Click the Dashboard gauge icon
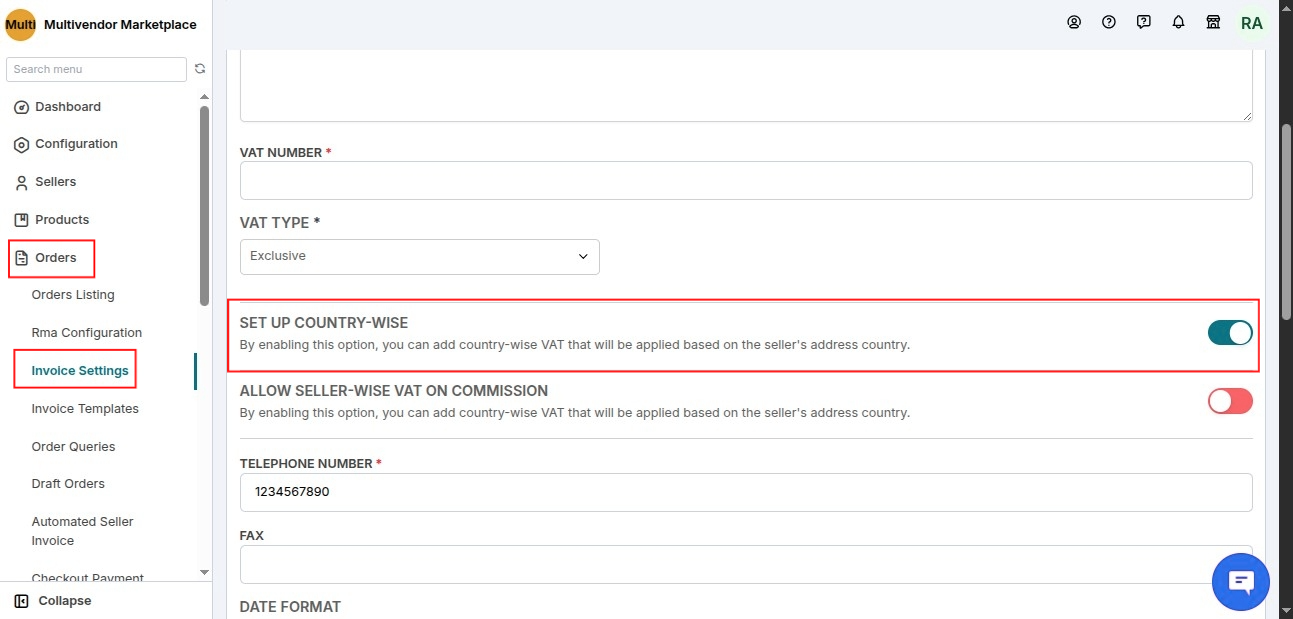1293x619 pixels. (21, 107)
